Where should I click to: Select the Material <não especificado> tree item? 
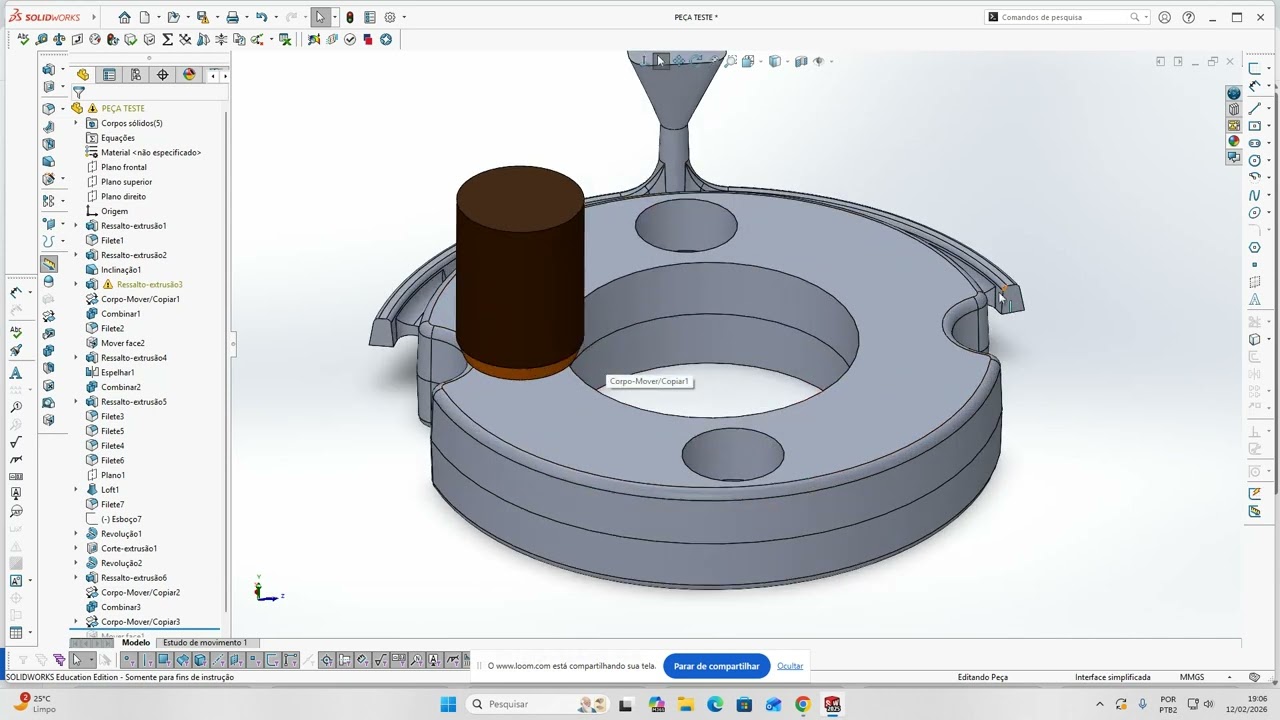tap(151, 152)
